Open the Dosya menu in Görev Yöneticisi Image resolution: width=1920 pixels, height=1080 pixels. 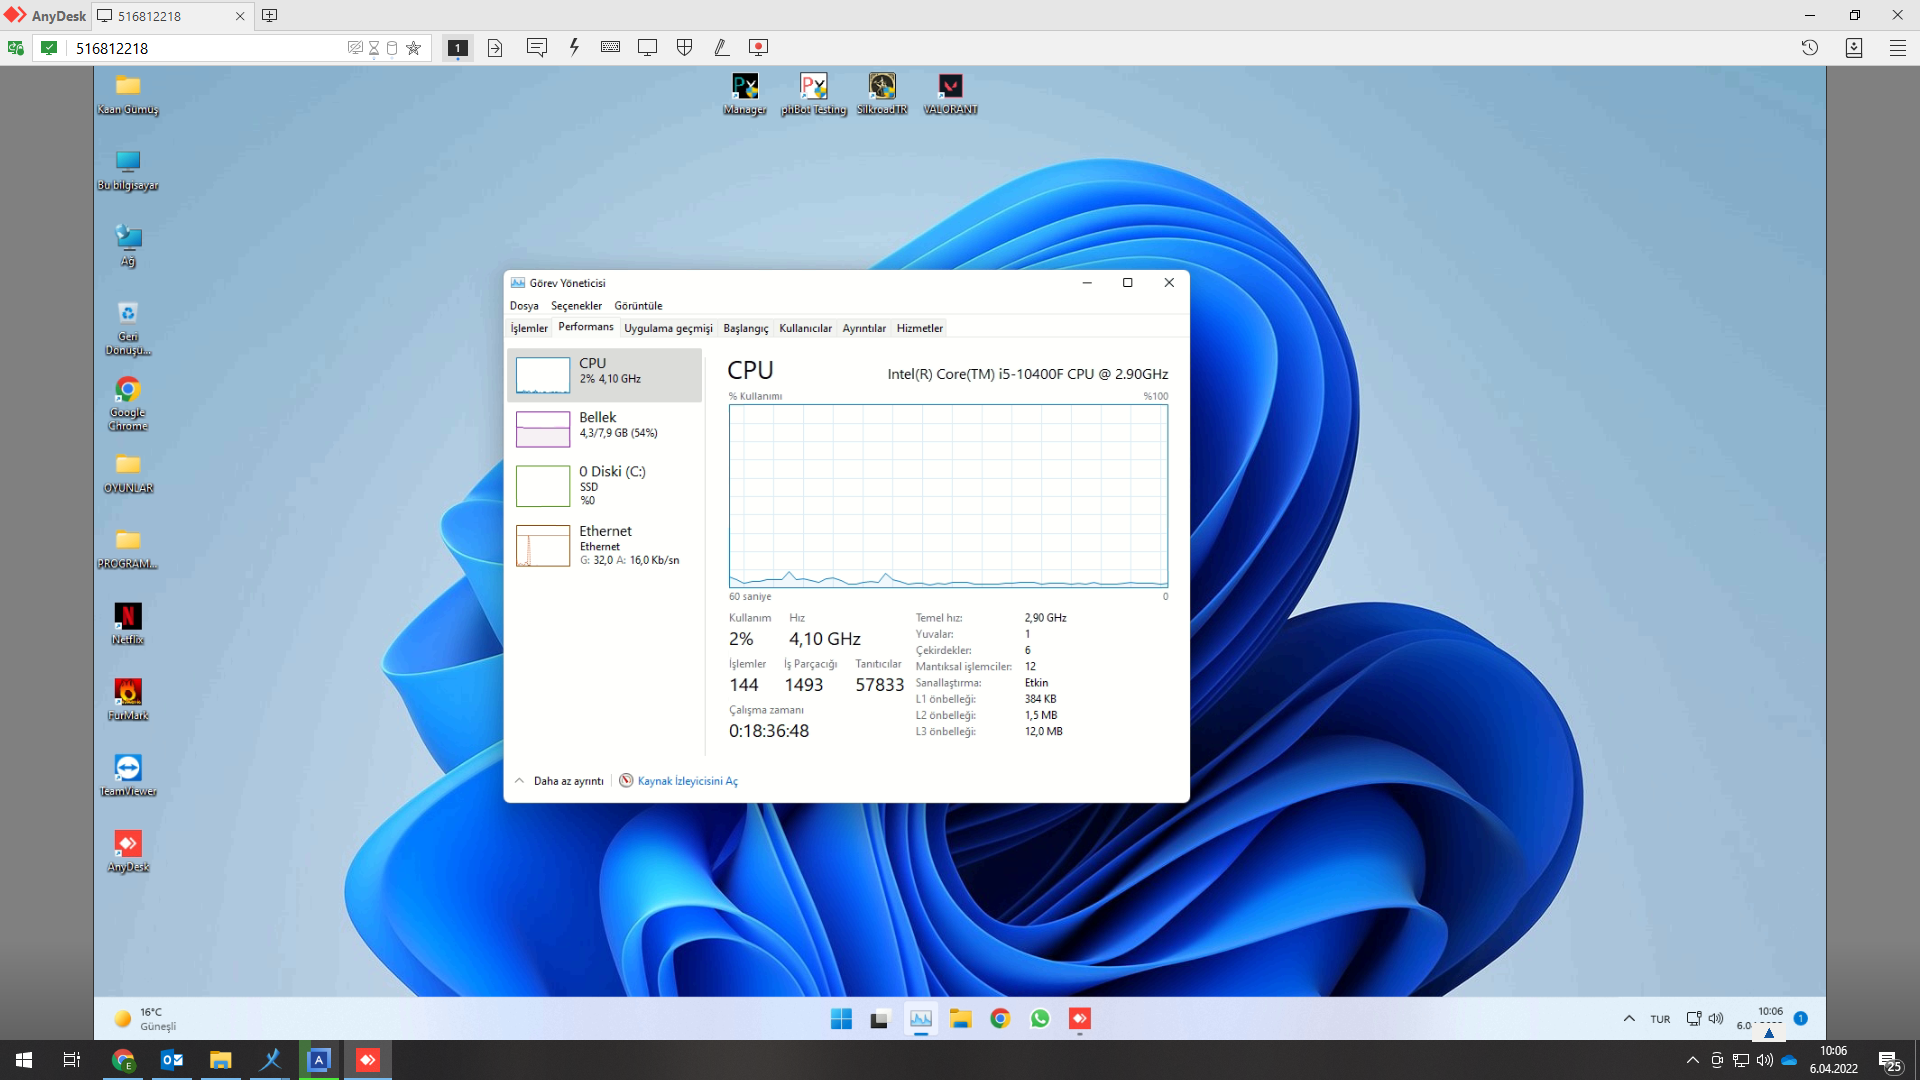[x=524, y=306]
